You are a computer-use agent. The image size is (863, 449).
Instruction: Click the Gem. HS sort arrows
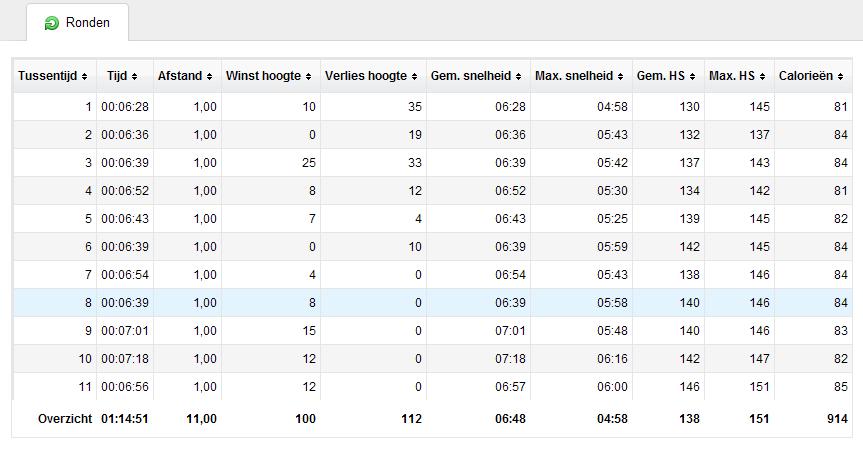coord(692,76)
